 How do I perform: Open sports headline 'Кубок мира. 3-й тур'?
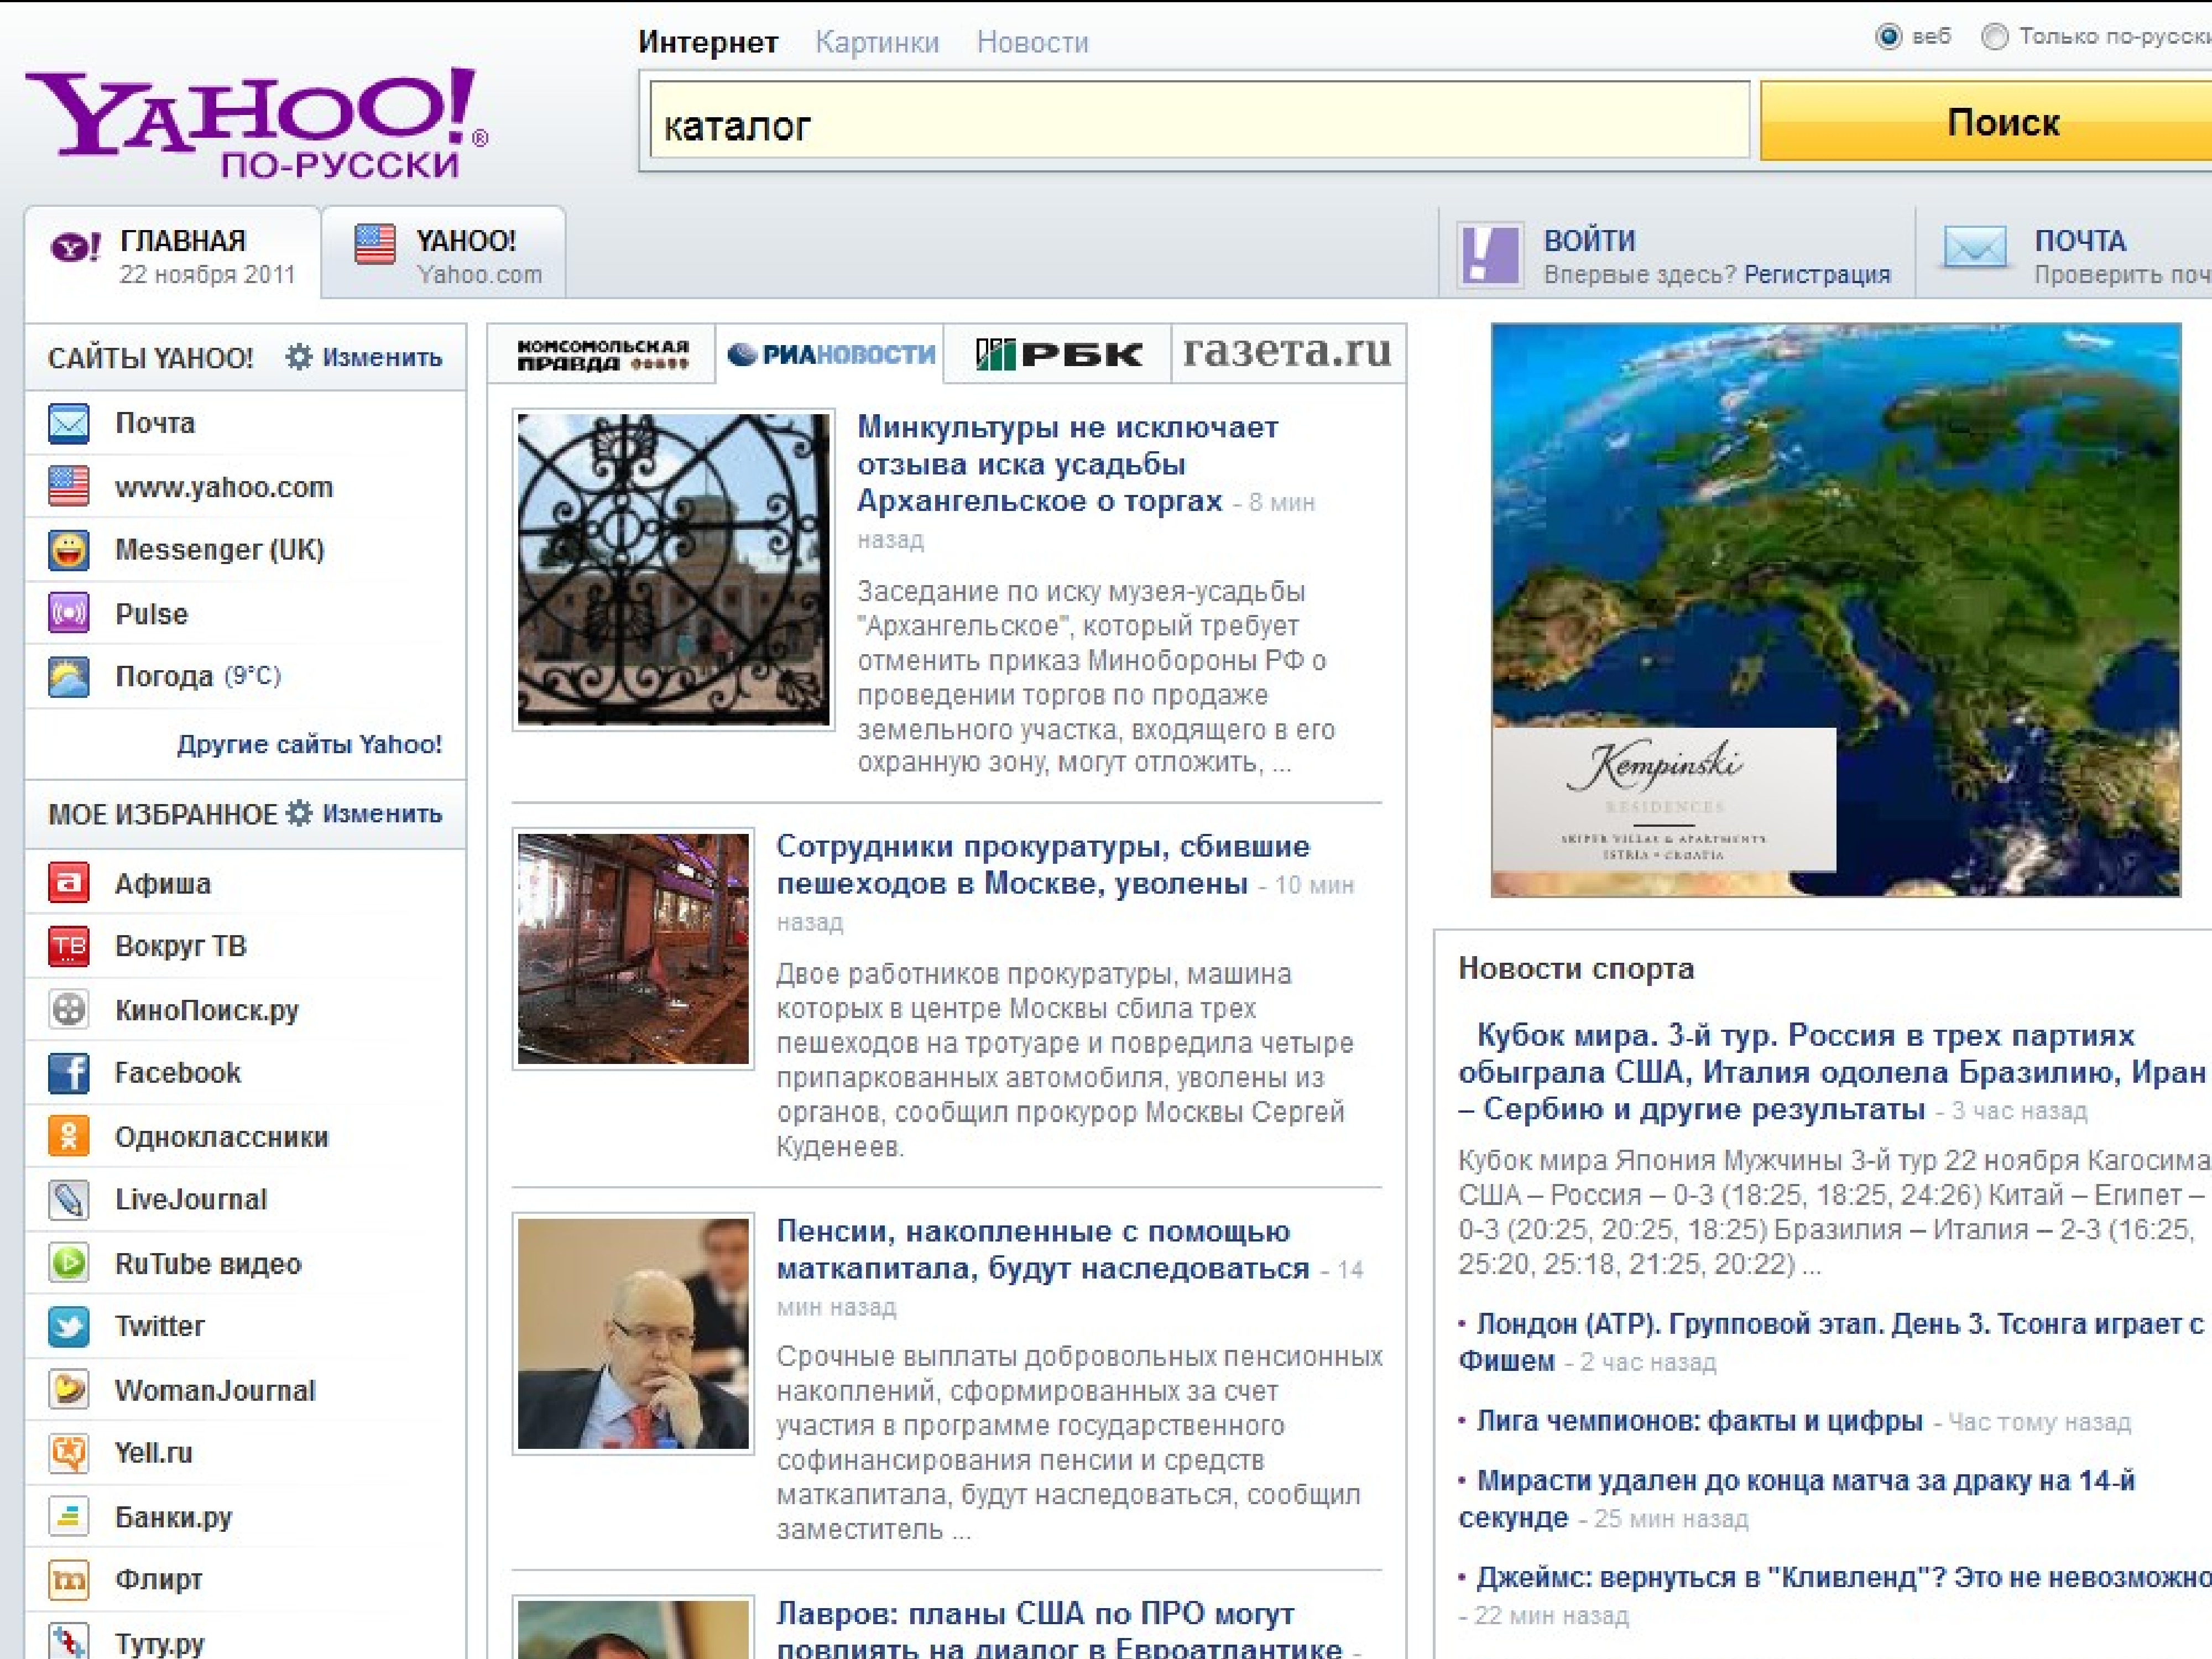[x=1832, y=1072]
